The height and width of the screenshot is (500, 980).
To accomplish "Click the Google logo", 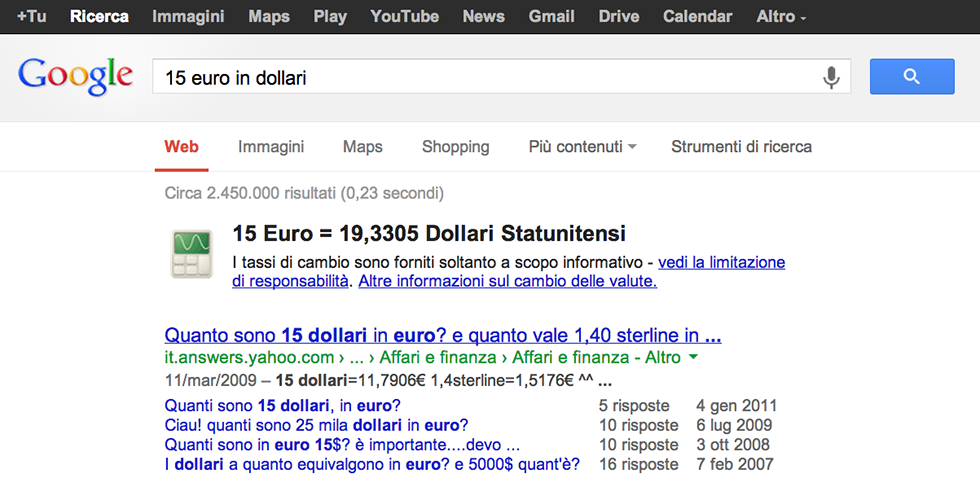I will 75,76.
